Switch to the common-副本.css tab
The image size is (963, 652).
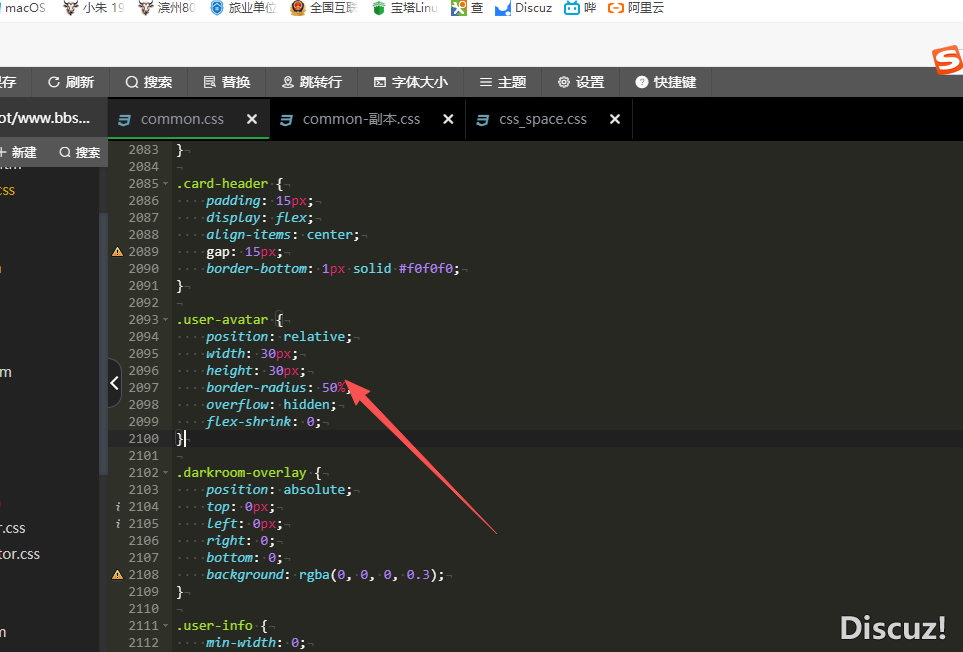(361, 119)
